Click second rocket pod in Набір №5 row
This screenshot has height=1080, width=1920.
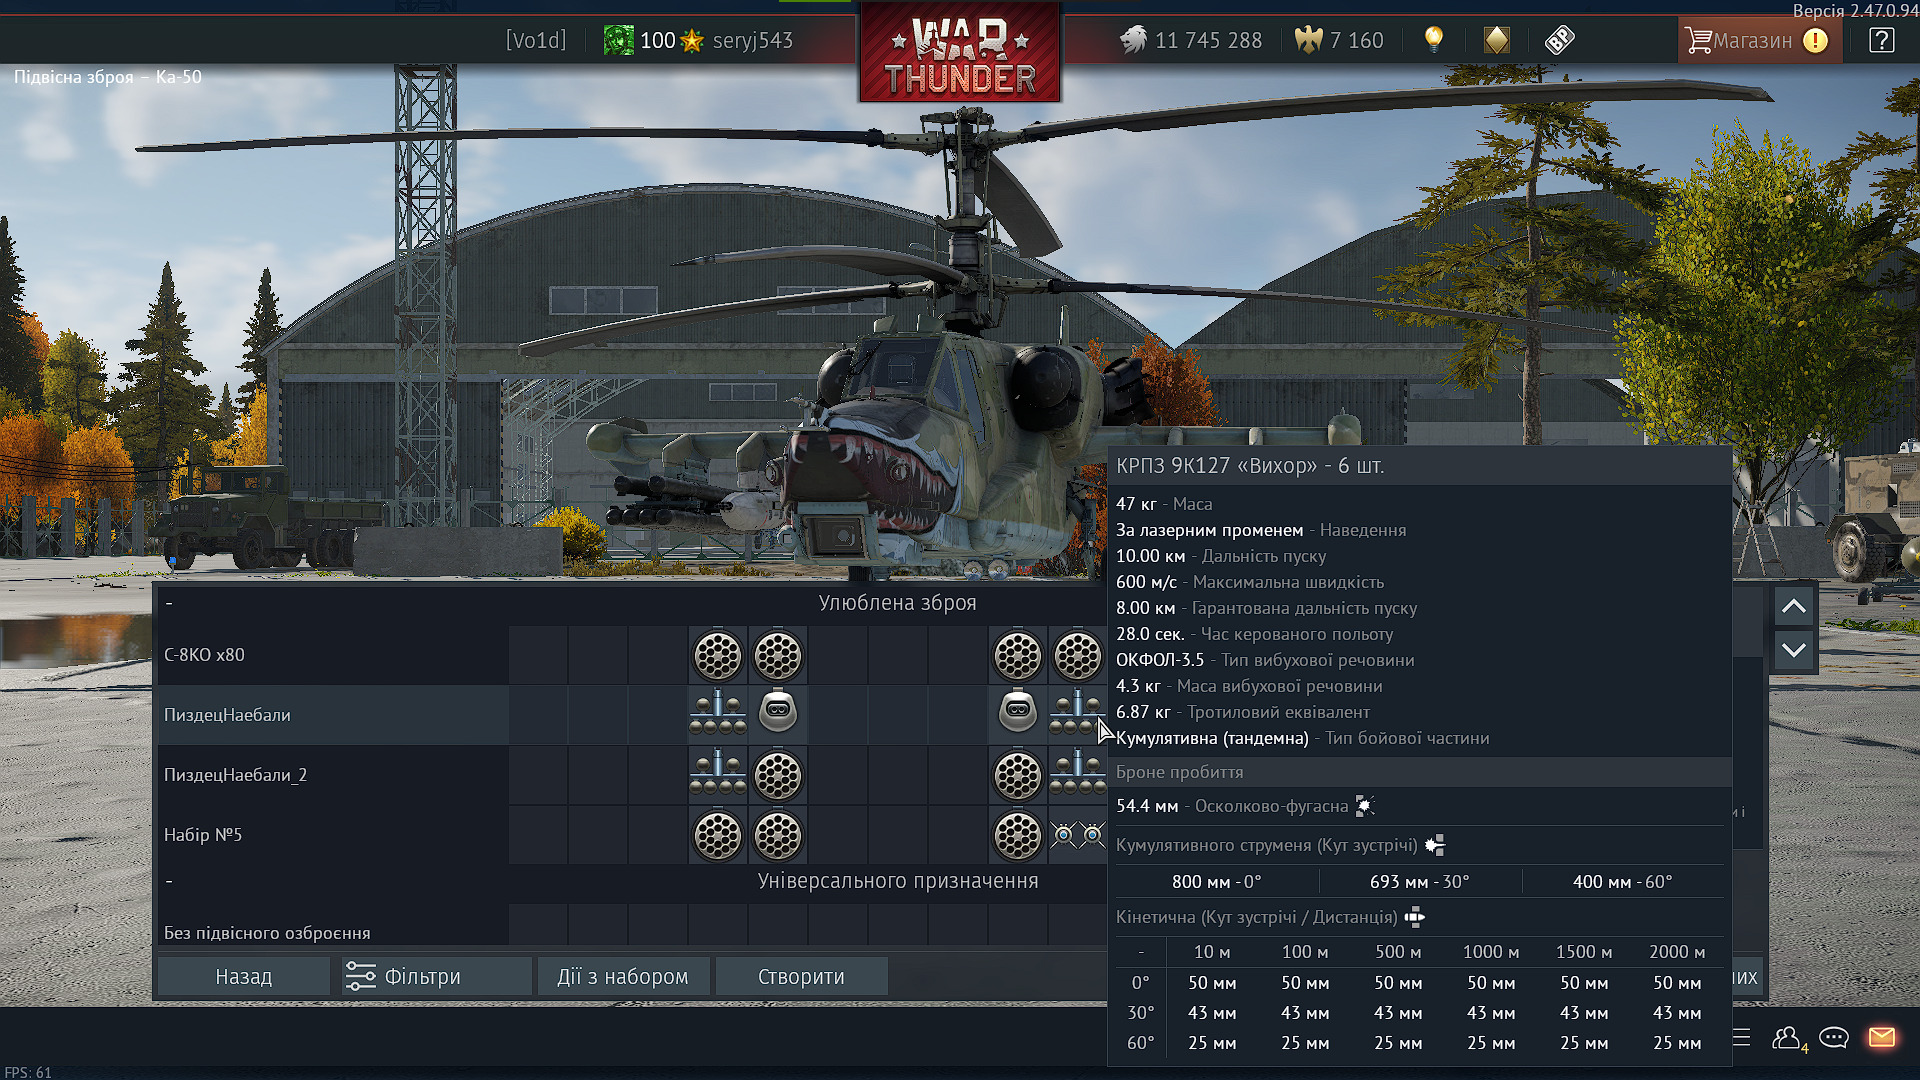(x=778, y=836)
